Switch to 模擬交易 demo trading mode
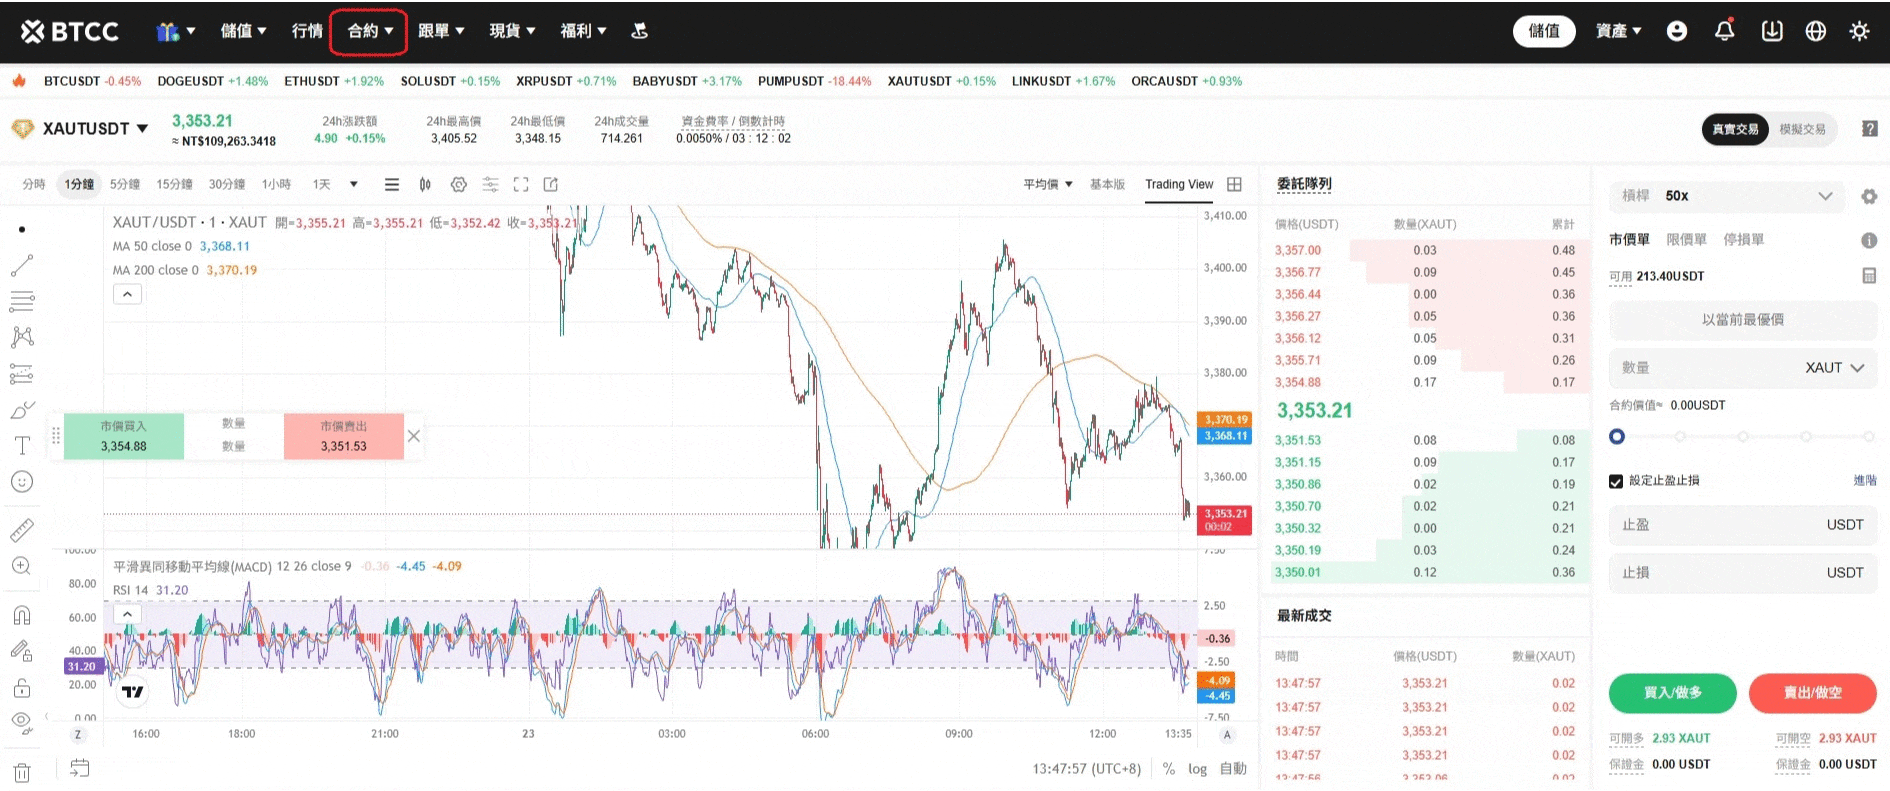 pos(1802,129)
